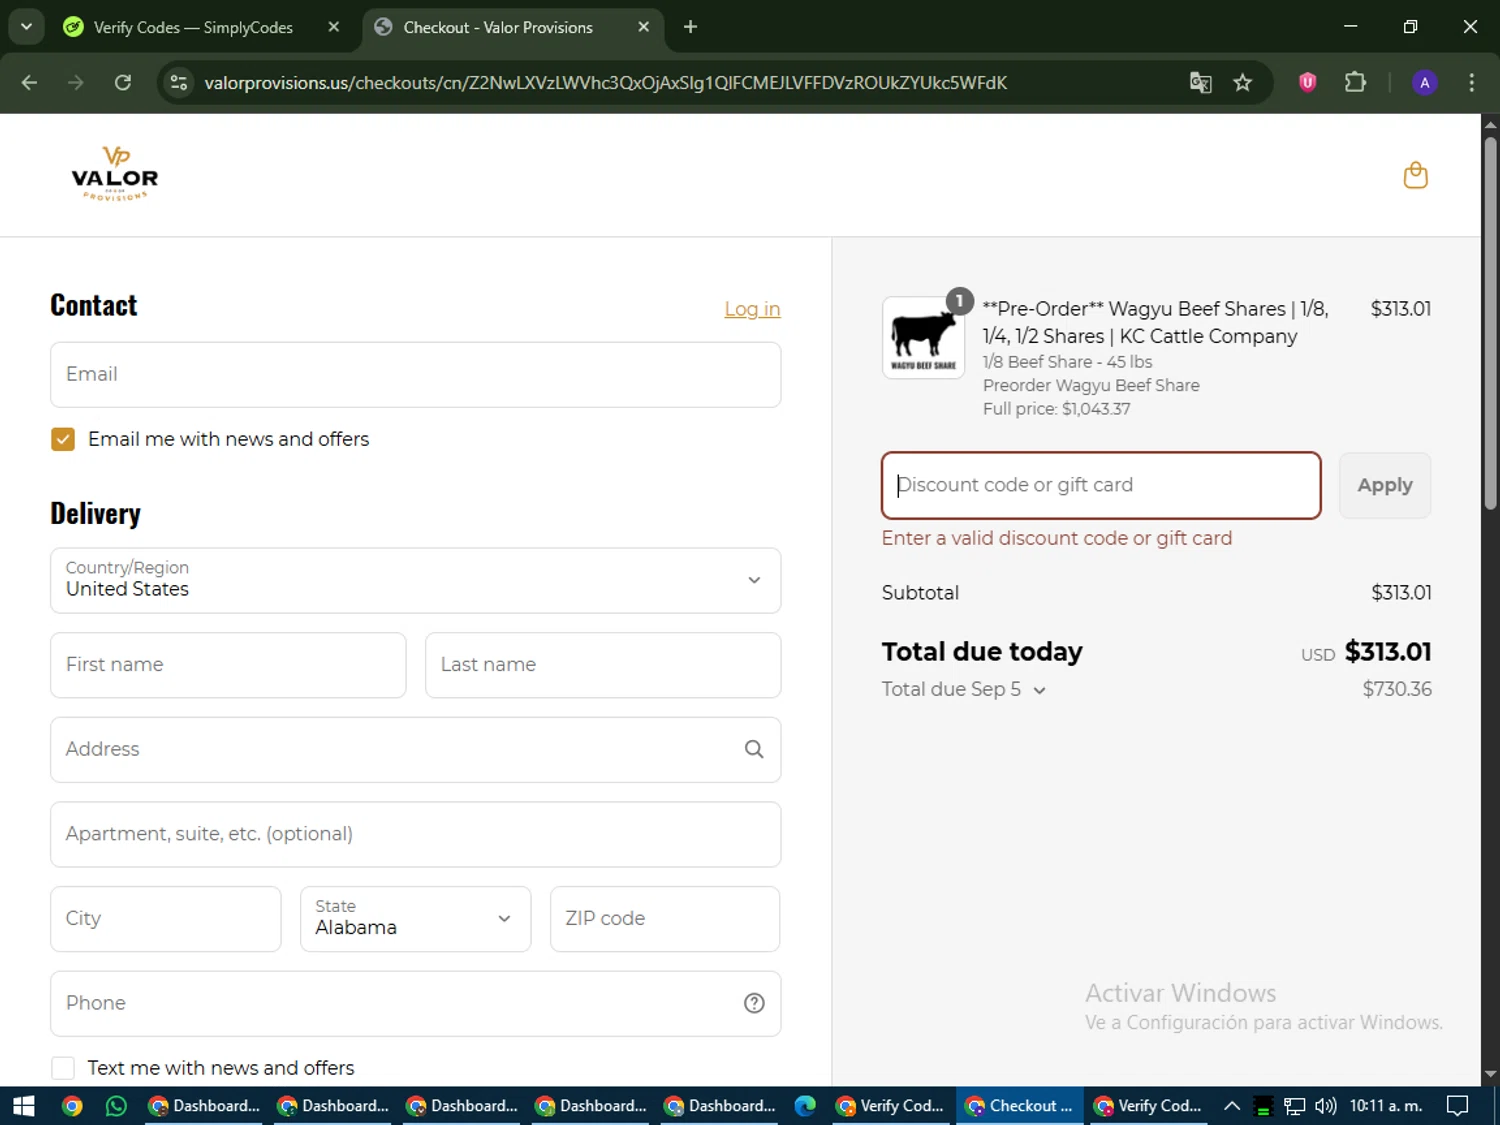Click the taskbar clock 10:11 a. m.
Viewport: 1500px width, 1125px height.
pos(1386,1105)
